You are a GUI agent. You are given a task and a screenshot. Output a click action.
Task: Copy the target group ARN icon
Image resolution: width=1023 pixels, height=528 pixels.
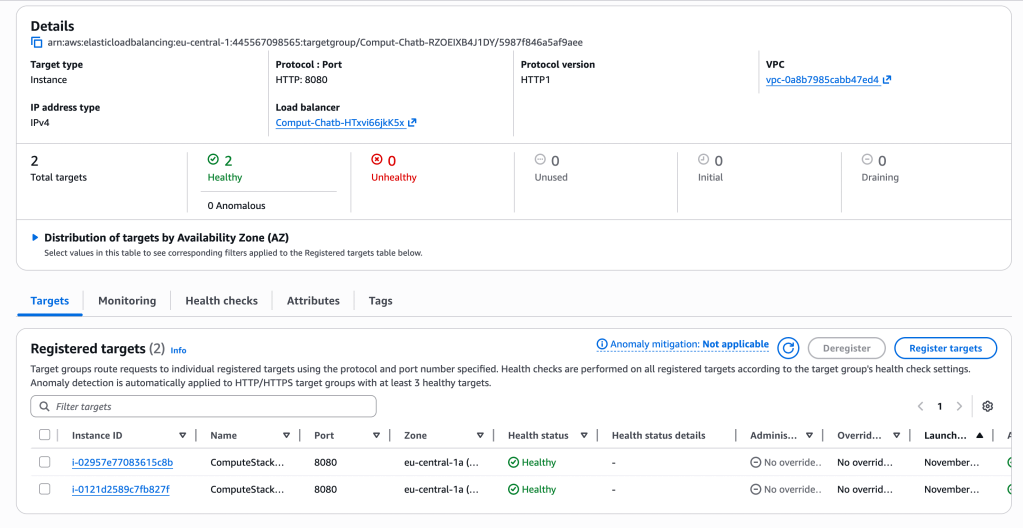(37, 43)
